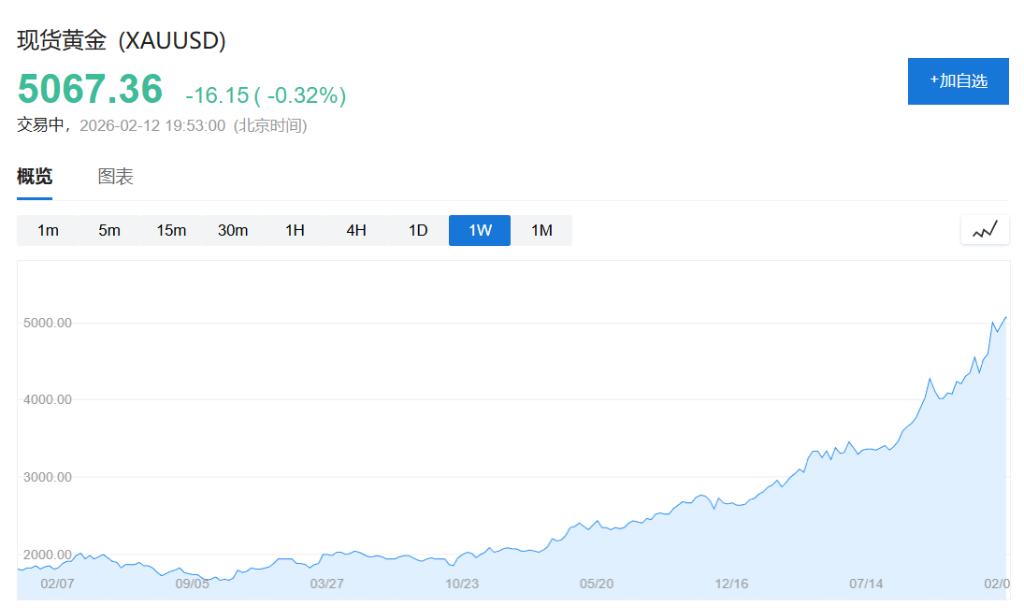
Task: Change to the monthly 1M timeframe
Action: 541,230
